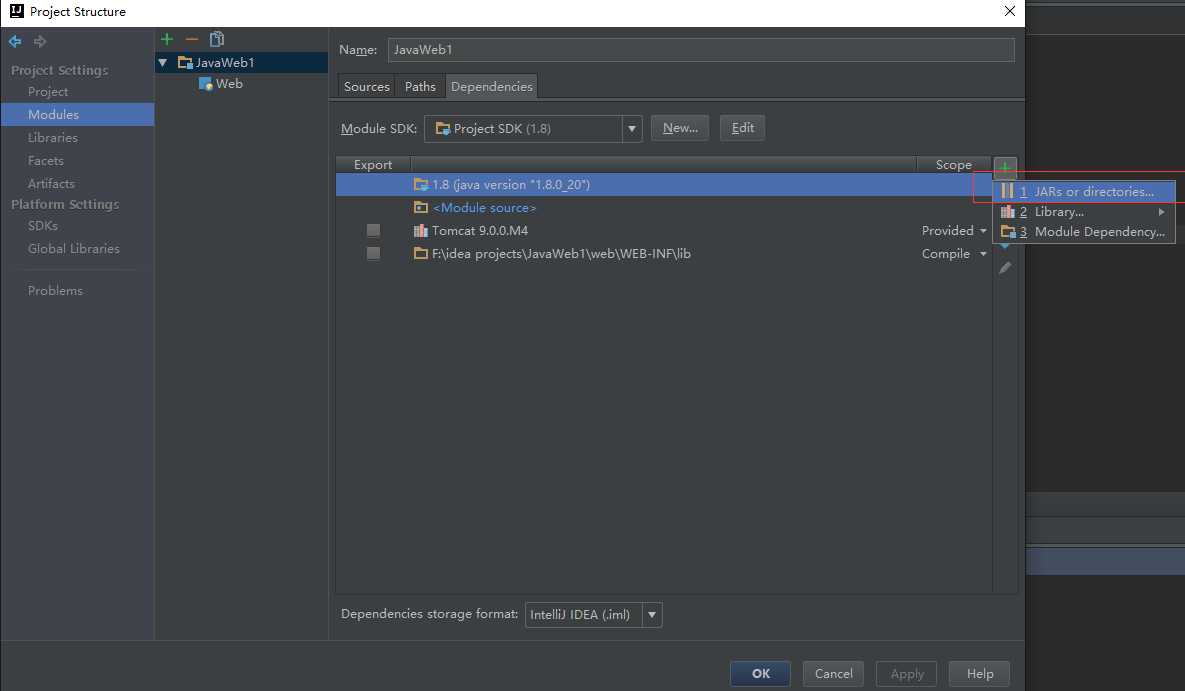This screenshot has width=1185, height=691.
Task: Edit dependency with the pencil icon
Action: [x=1005, y=268]
